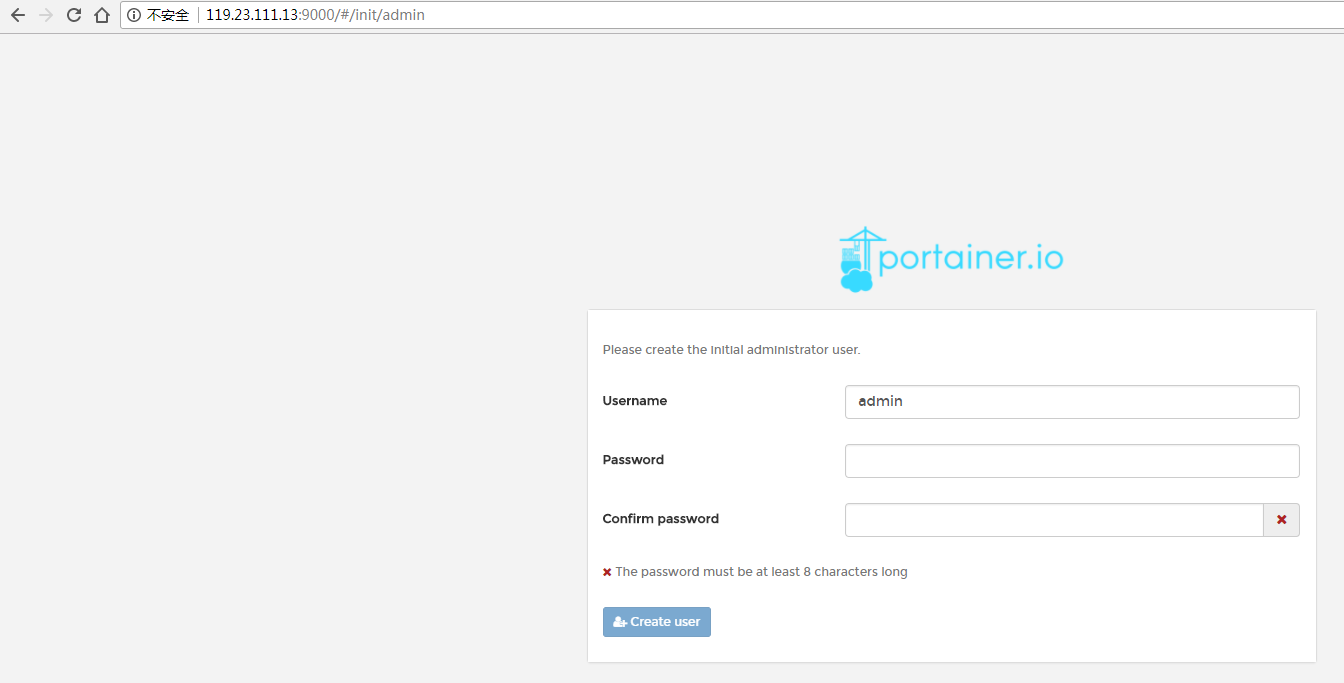Click the red X beside Confirm password
Screen dimensions: 1344x683
1282,520
